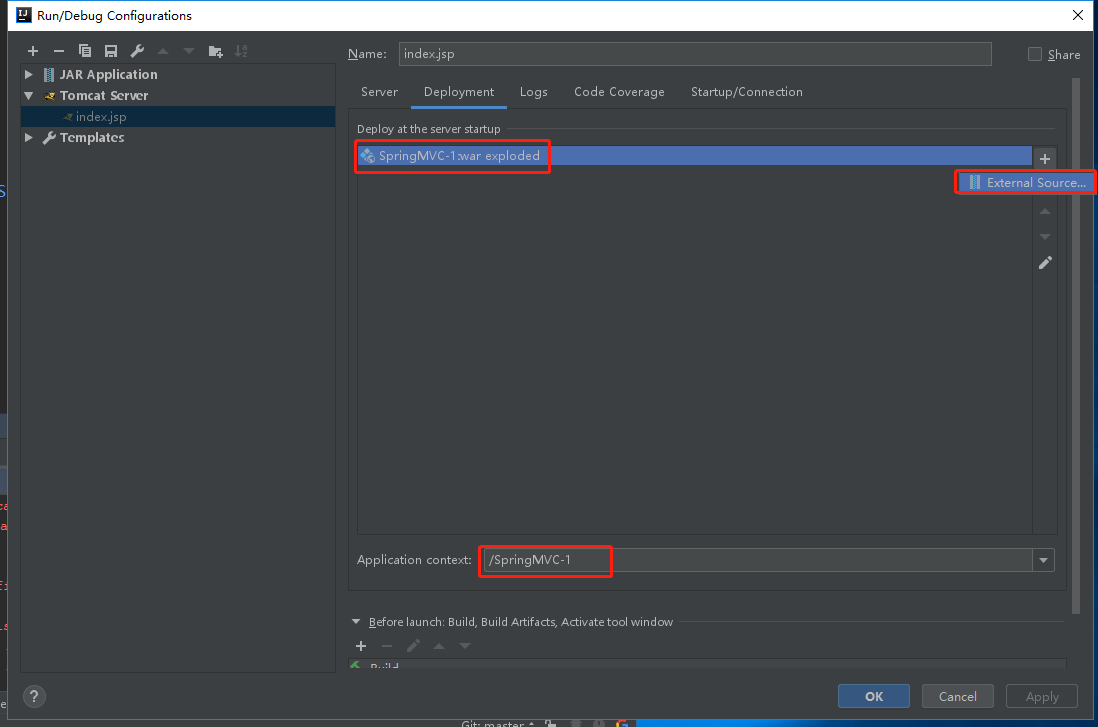Screen dimensions: 1098x727
Task: Click the right panel vertical scrollbar
Action: click(x=1076, y=347)
